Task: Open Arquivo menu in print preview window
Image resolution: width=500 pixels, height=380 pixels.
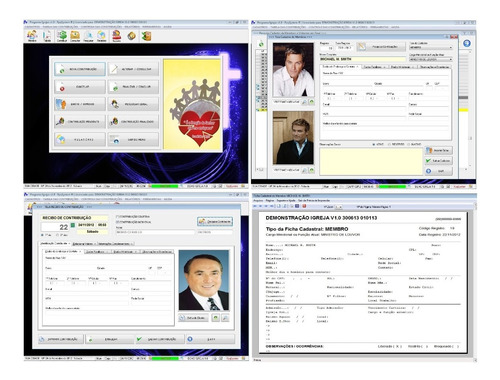Action: 258,201
